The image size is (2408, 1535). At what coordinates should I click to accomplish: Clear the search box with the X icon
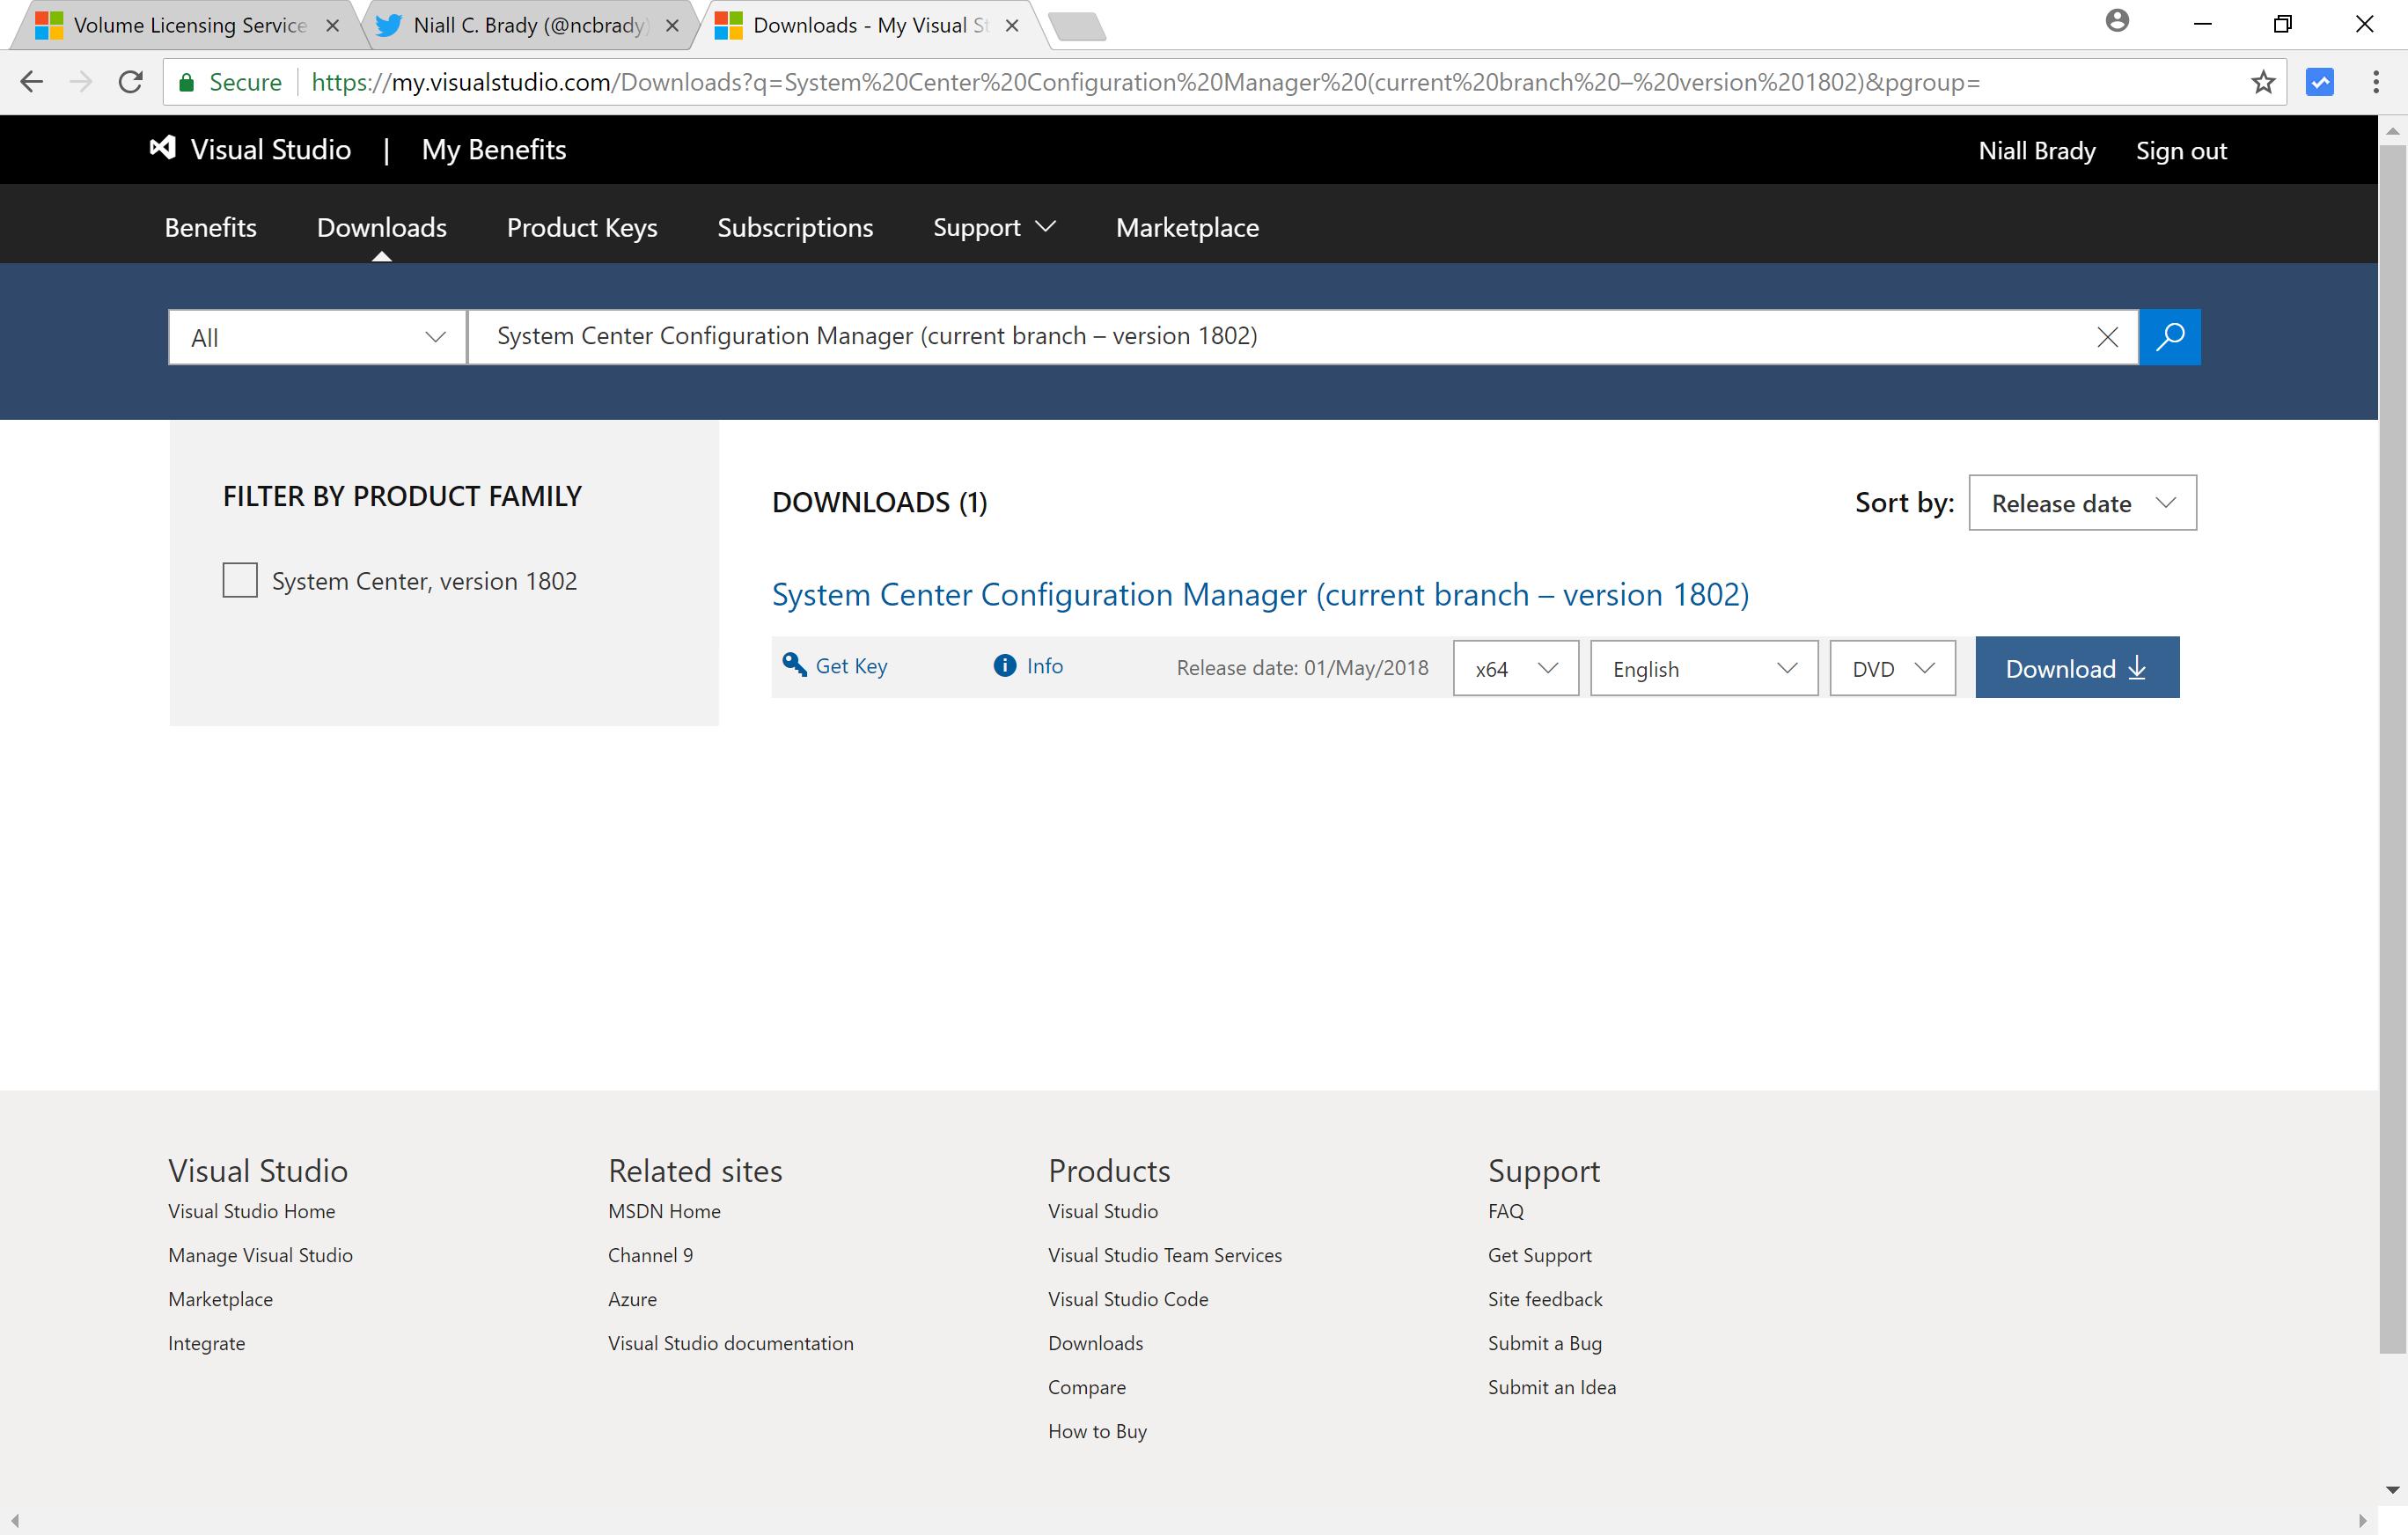(x=2107, y=337)
